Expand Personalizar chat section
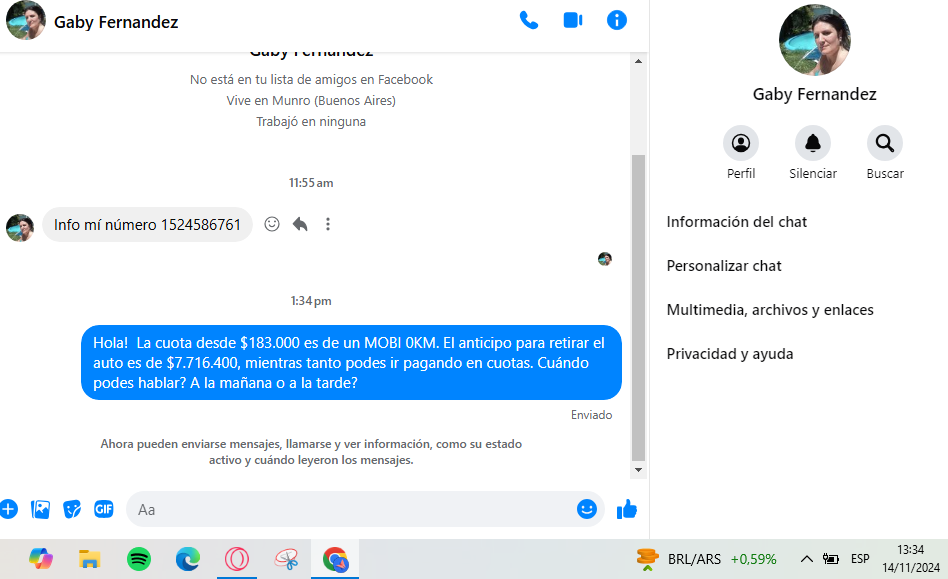Image resolution: width=948 pixels, height=579 pixels. [724, 266]
